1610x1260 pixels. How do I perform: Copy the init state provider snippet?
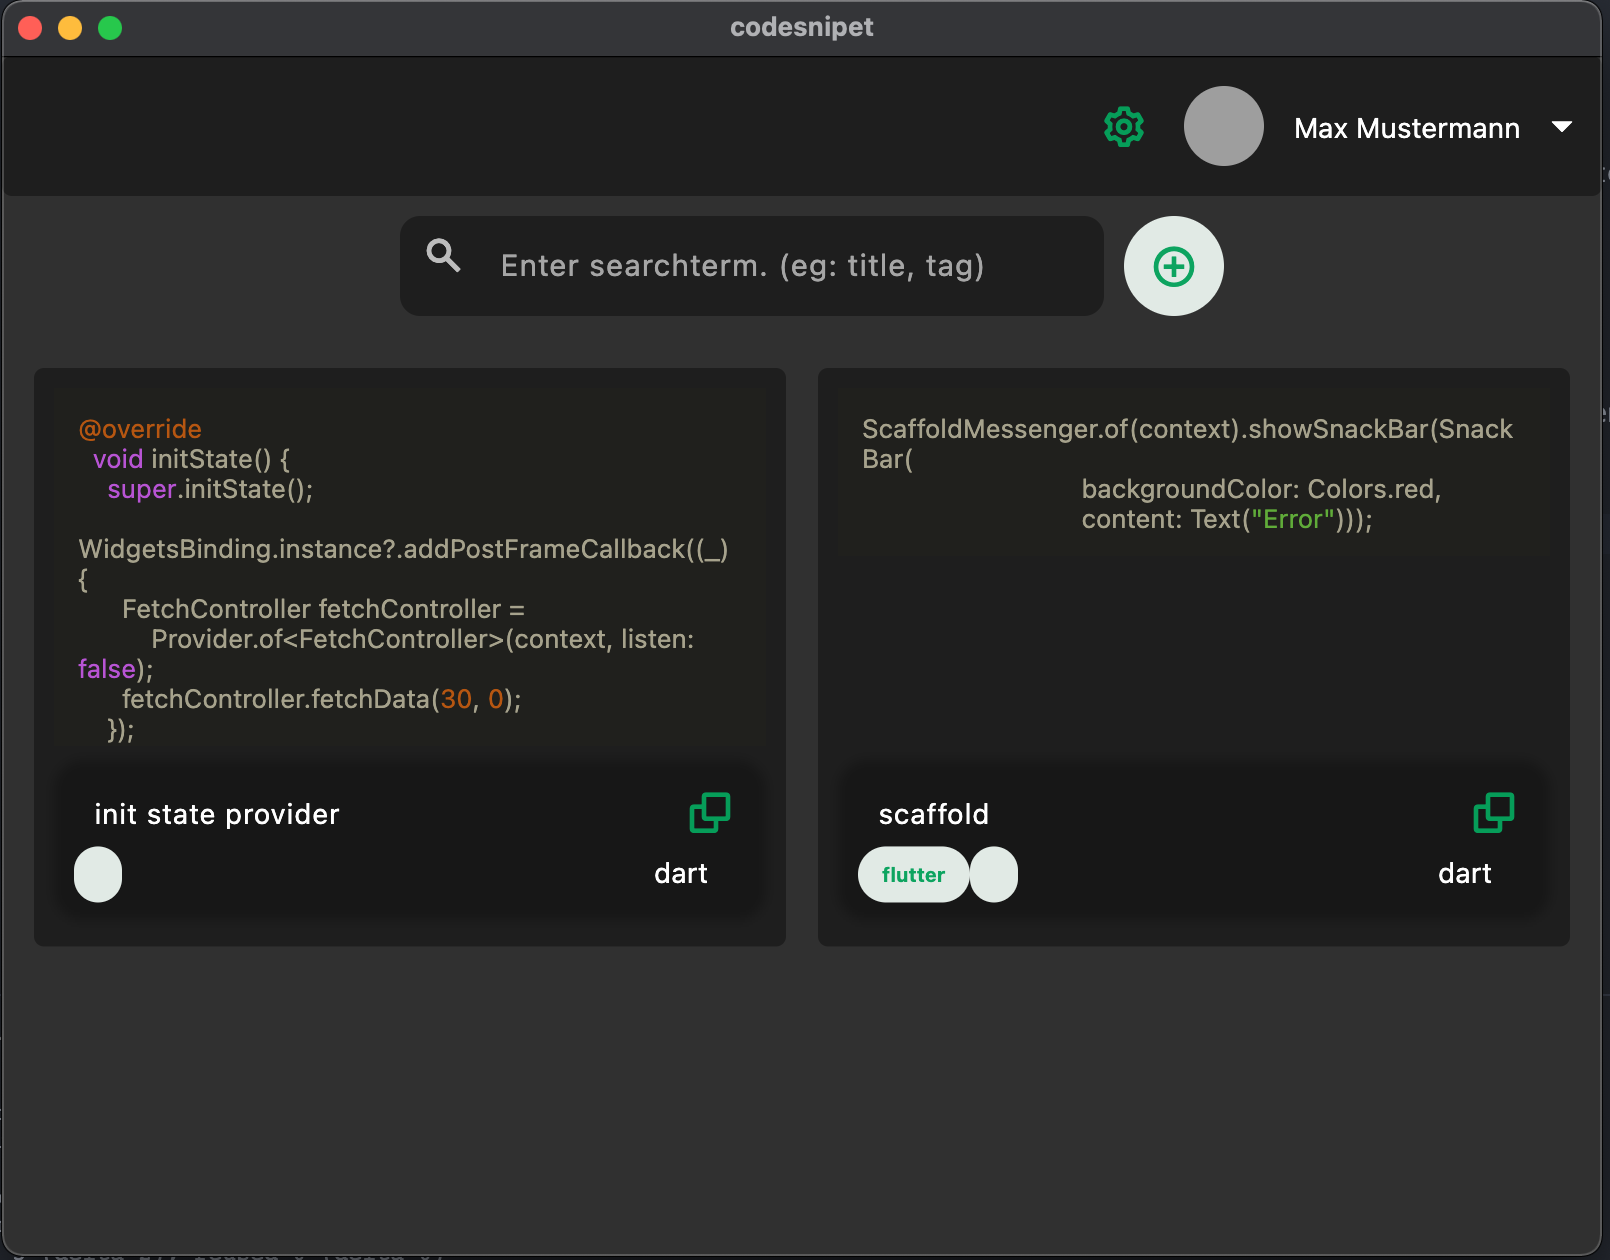pyautogui.click(x=710, y=813)
